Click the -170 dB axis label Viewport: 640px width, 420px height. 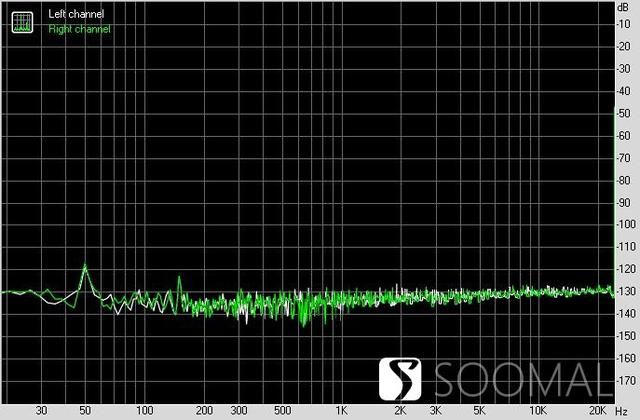click(x=626, y=381)
